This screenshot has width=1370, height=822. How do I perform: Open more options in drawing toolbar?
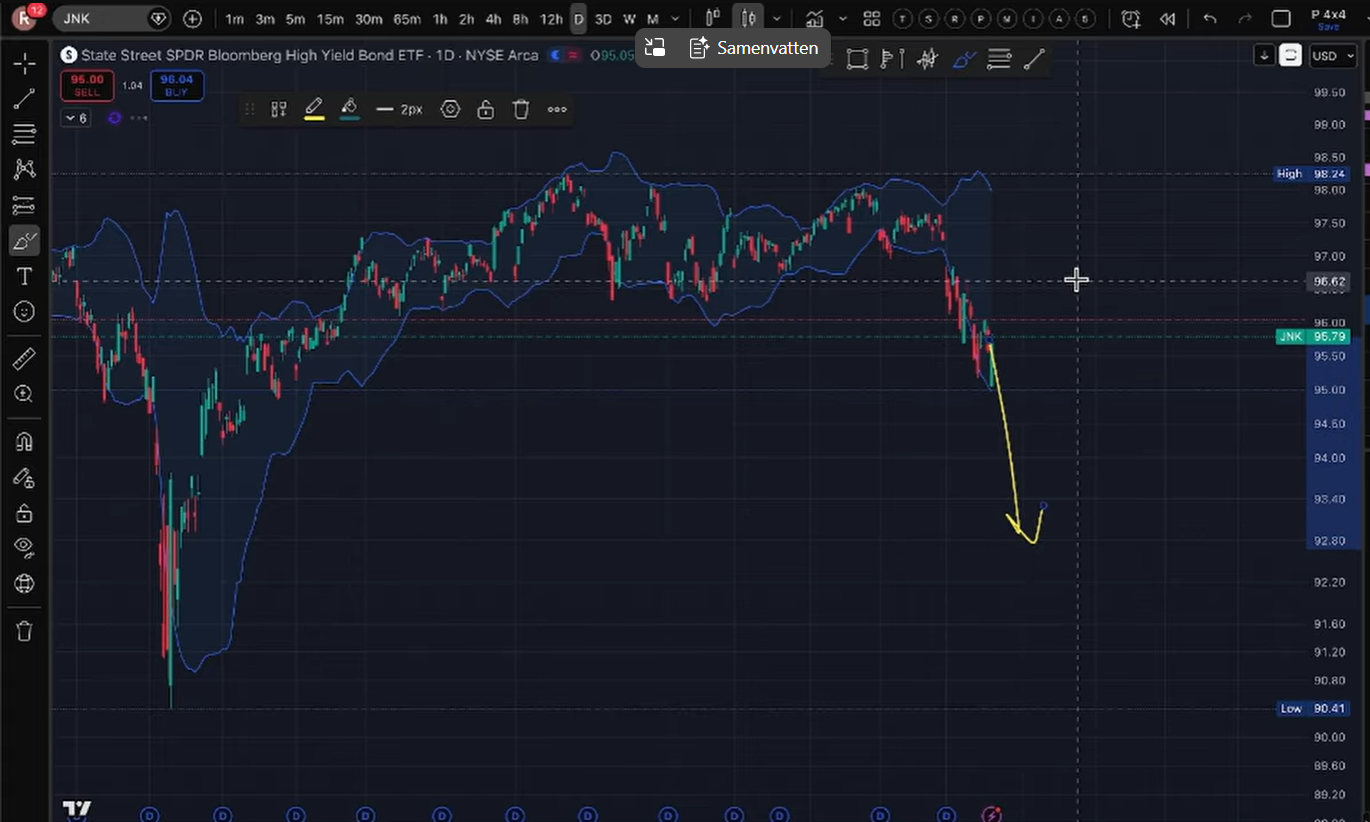point(557,109)
